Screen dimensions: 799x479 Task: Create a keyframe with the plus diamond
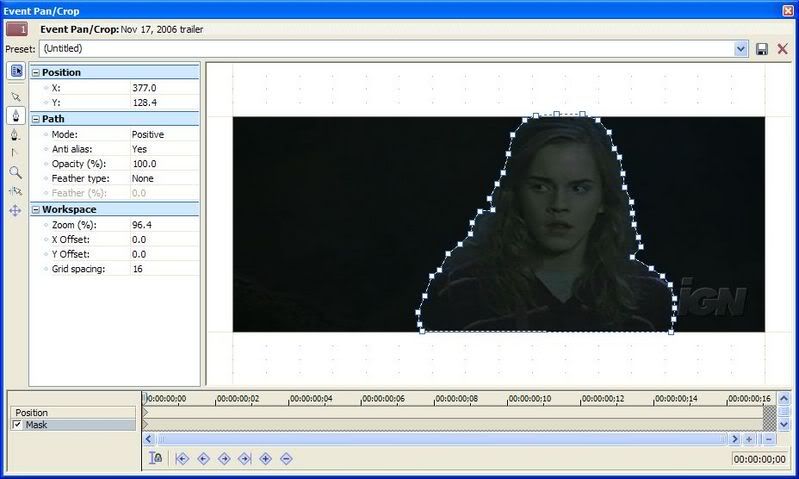click(265, 459)
